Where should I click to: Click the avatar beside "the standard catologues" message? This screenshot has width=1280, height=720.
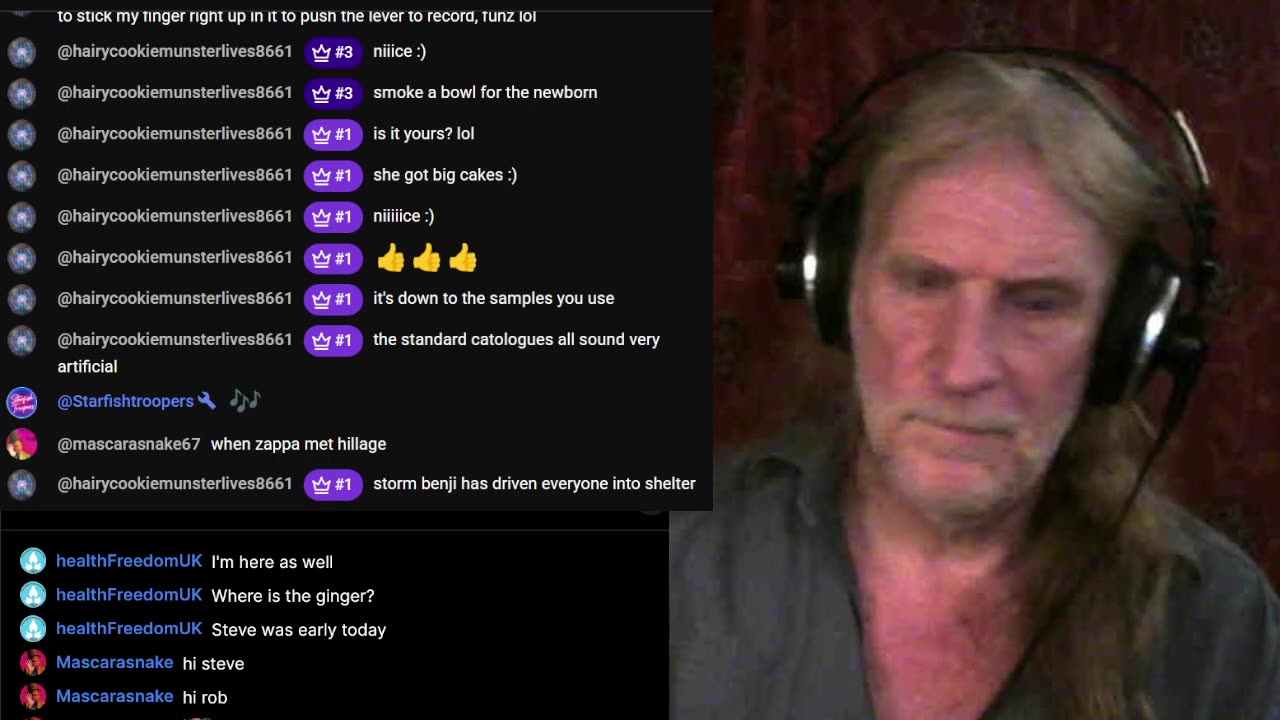click(22, 340)
